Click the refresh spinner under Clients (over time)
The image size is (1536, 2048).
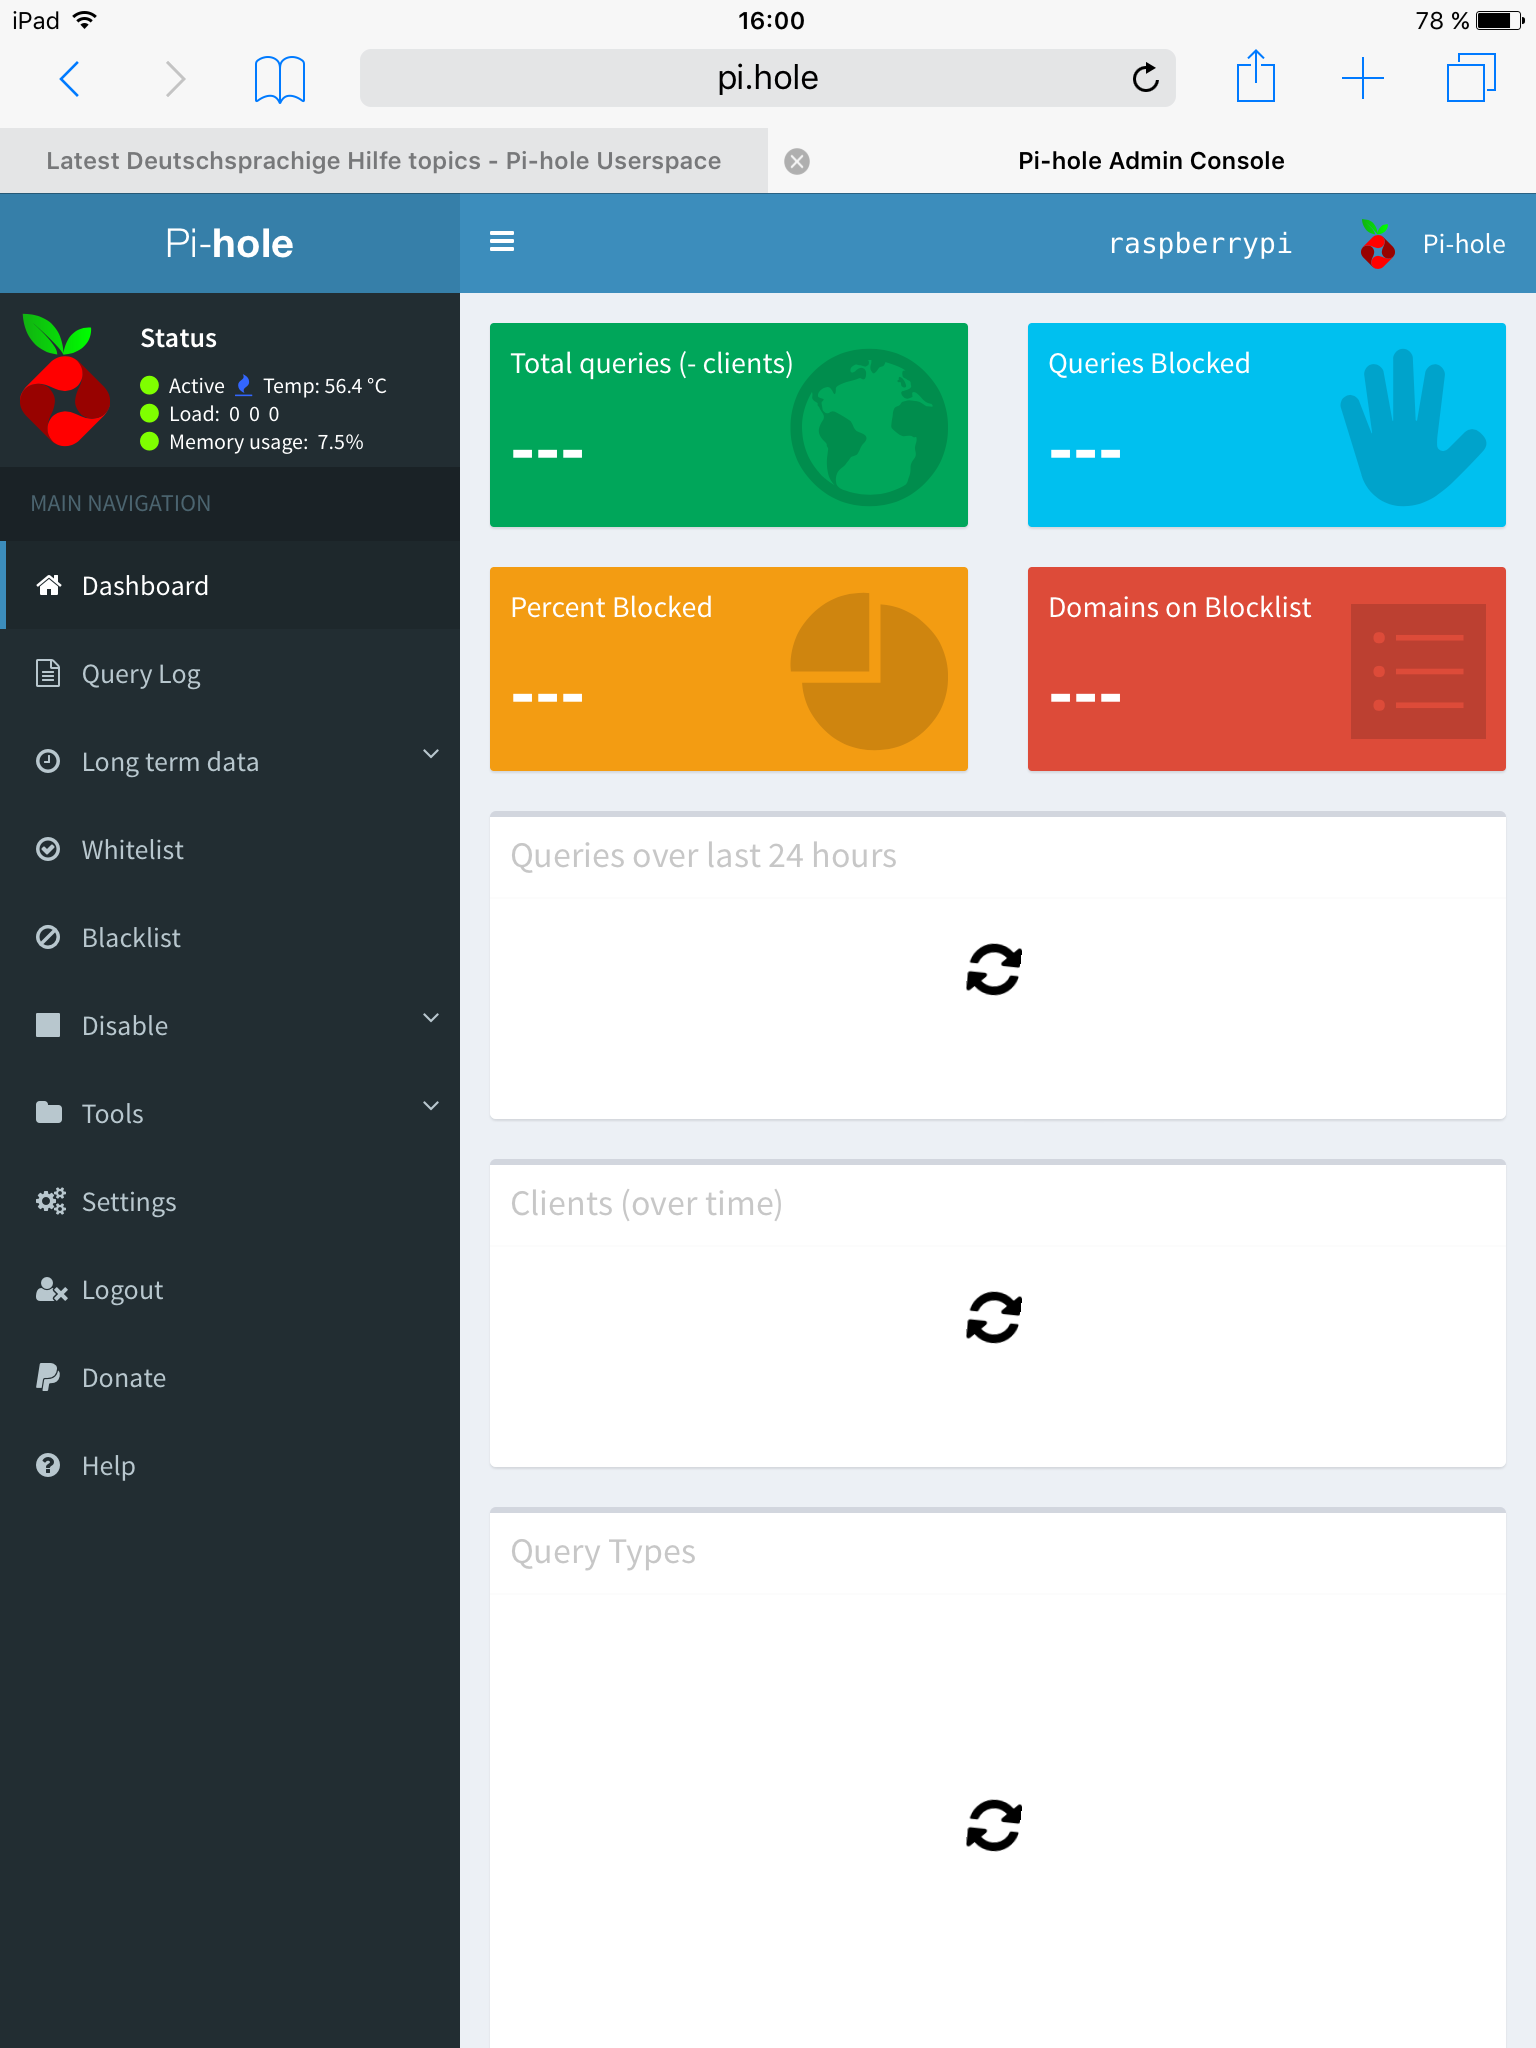994,1318
